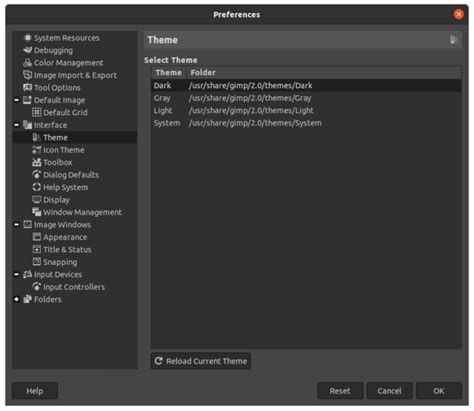Select the Gray theme row
474x411 pixels.
coord(306,98)
